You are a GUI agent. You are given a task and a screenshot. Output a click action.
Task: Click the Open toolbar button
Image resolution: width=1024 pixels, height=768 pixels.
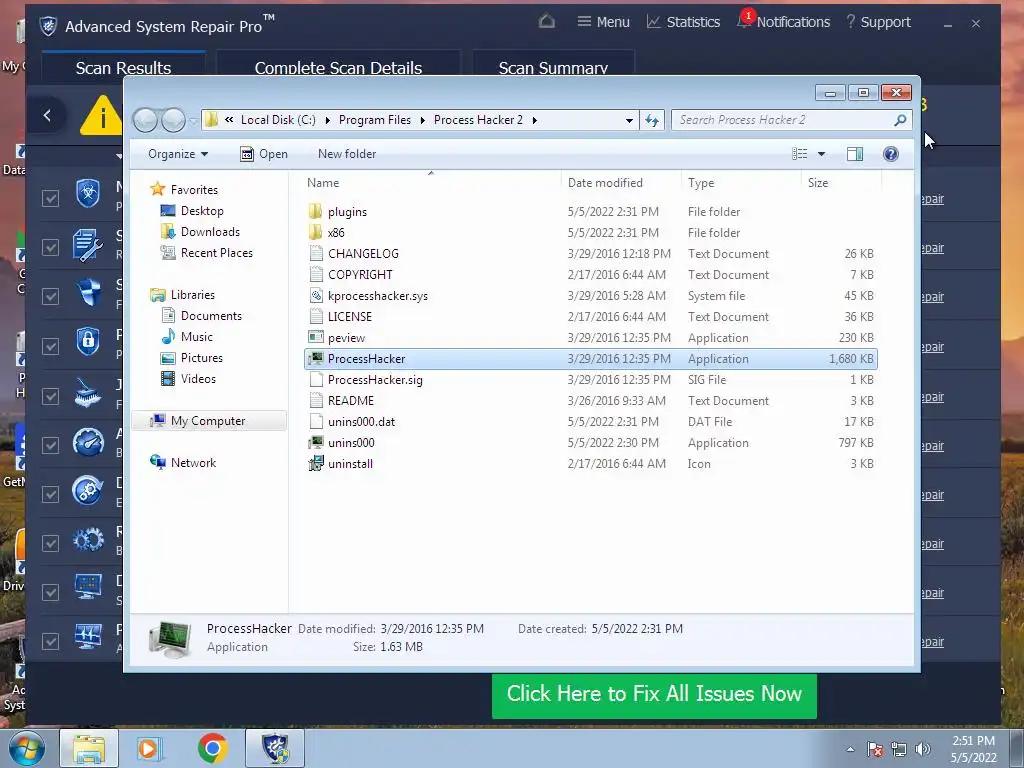pos(264,153)
